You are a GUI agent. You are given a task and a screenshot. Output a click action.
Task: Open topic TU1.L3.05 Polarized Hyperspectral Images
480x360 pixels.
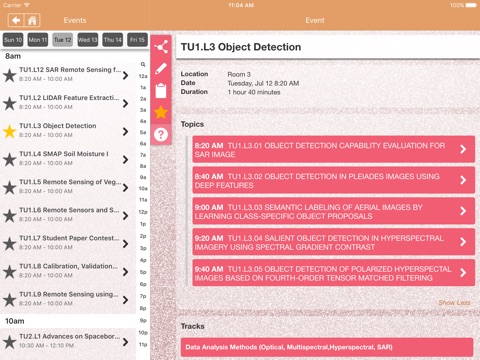[333, 273]
